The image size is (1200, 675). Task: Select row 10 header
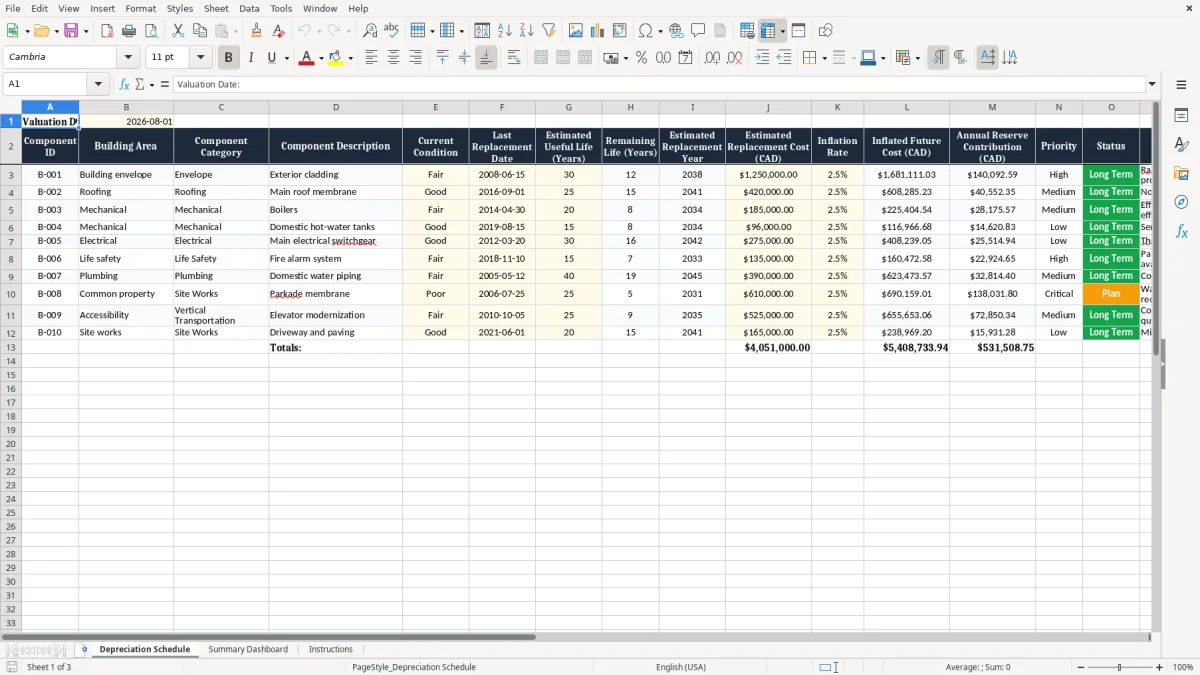click(11, 294)
